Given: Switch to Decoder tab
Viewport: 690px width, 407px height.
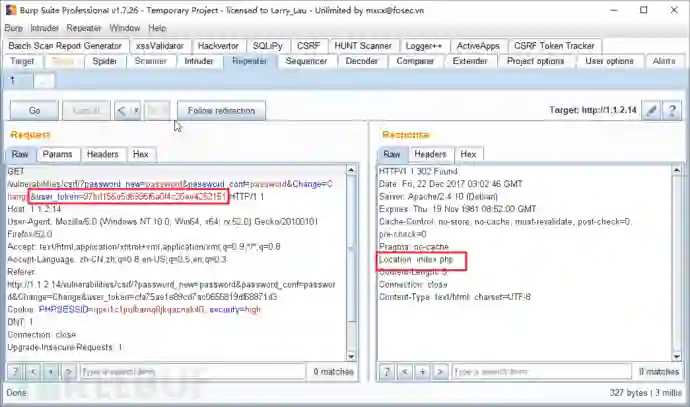Looking at the screenshot, I should [x=362, y=61].
